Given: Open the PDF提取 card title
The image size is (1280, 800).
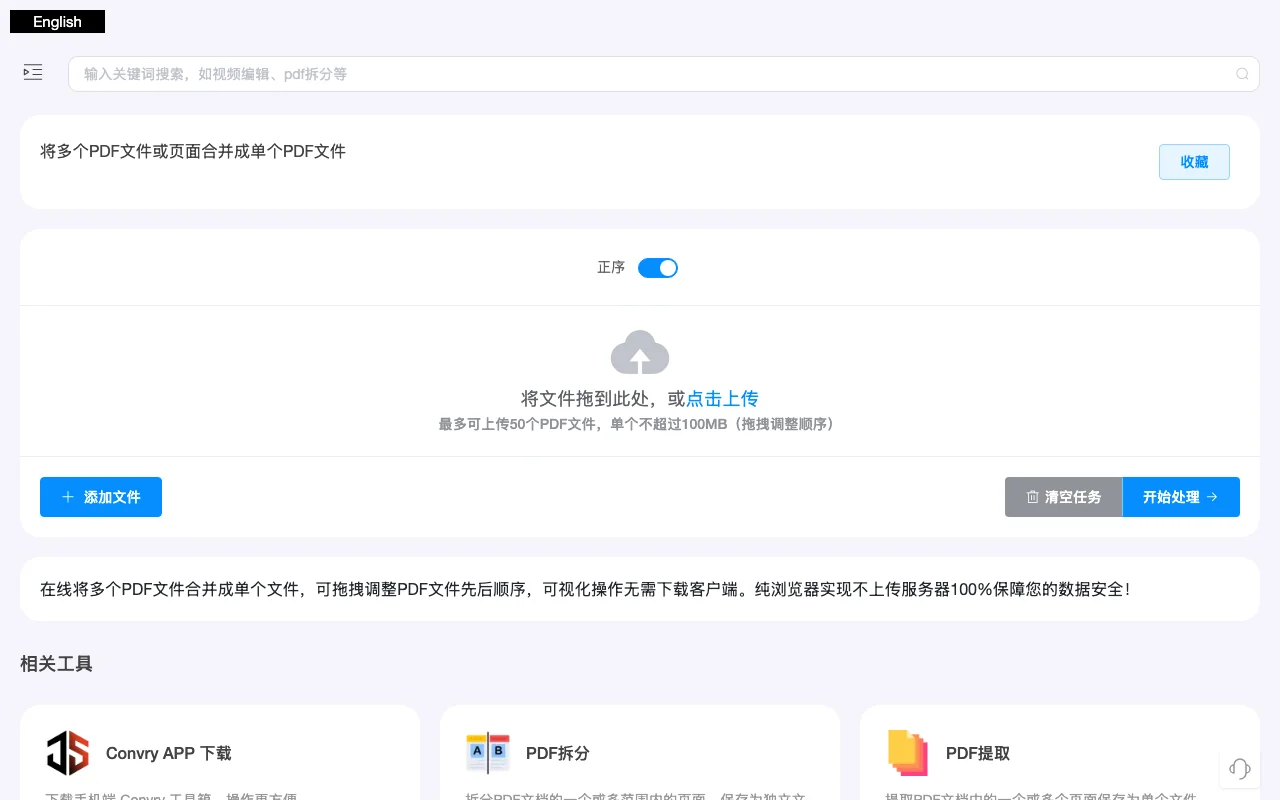Looking at the screenshot, I should tap(977, 754).
